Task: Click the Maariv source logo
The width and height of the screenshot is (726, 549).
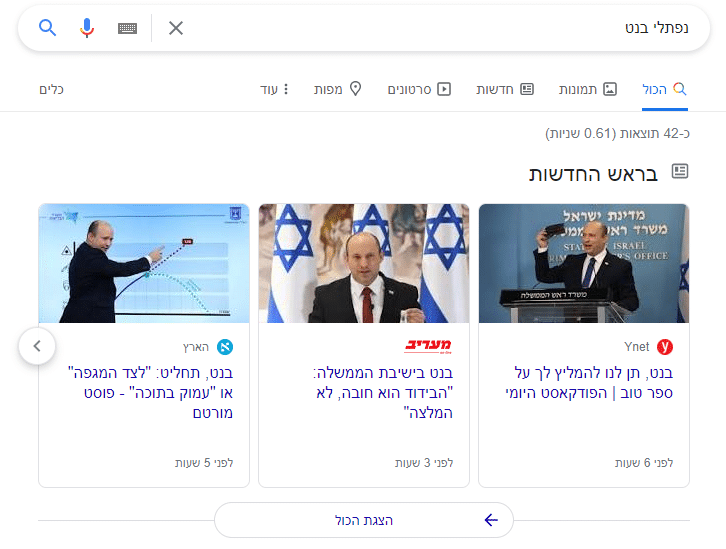Action: click(x=429, y=346)
